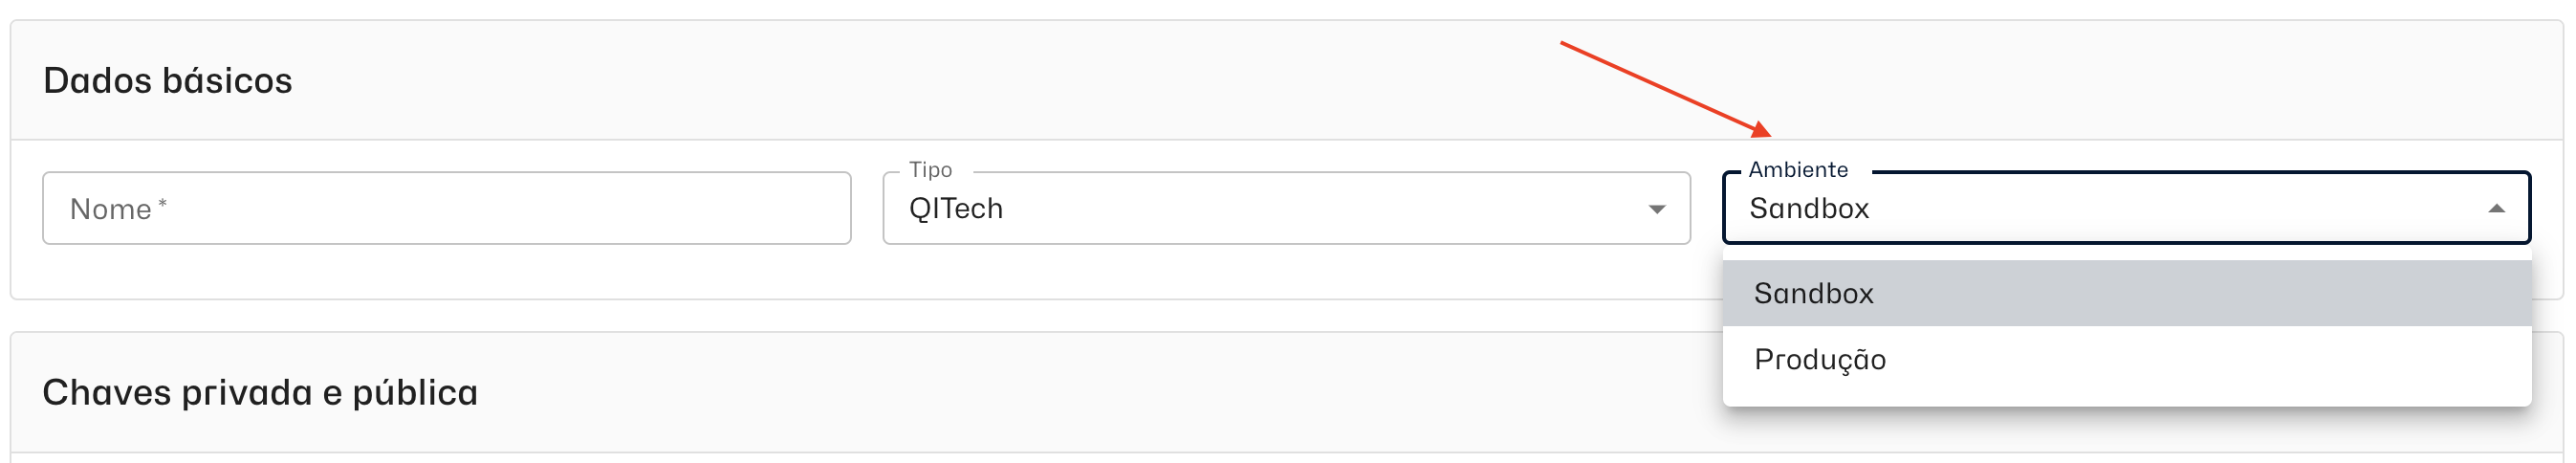Click empty space right of highlighted Sandbox option

tap(2200, 293)
